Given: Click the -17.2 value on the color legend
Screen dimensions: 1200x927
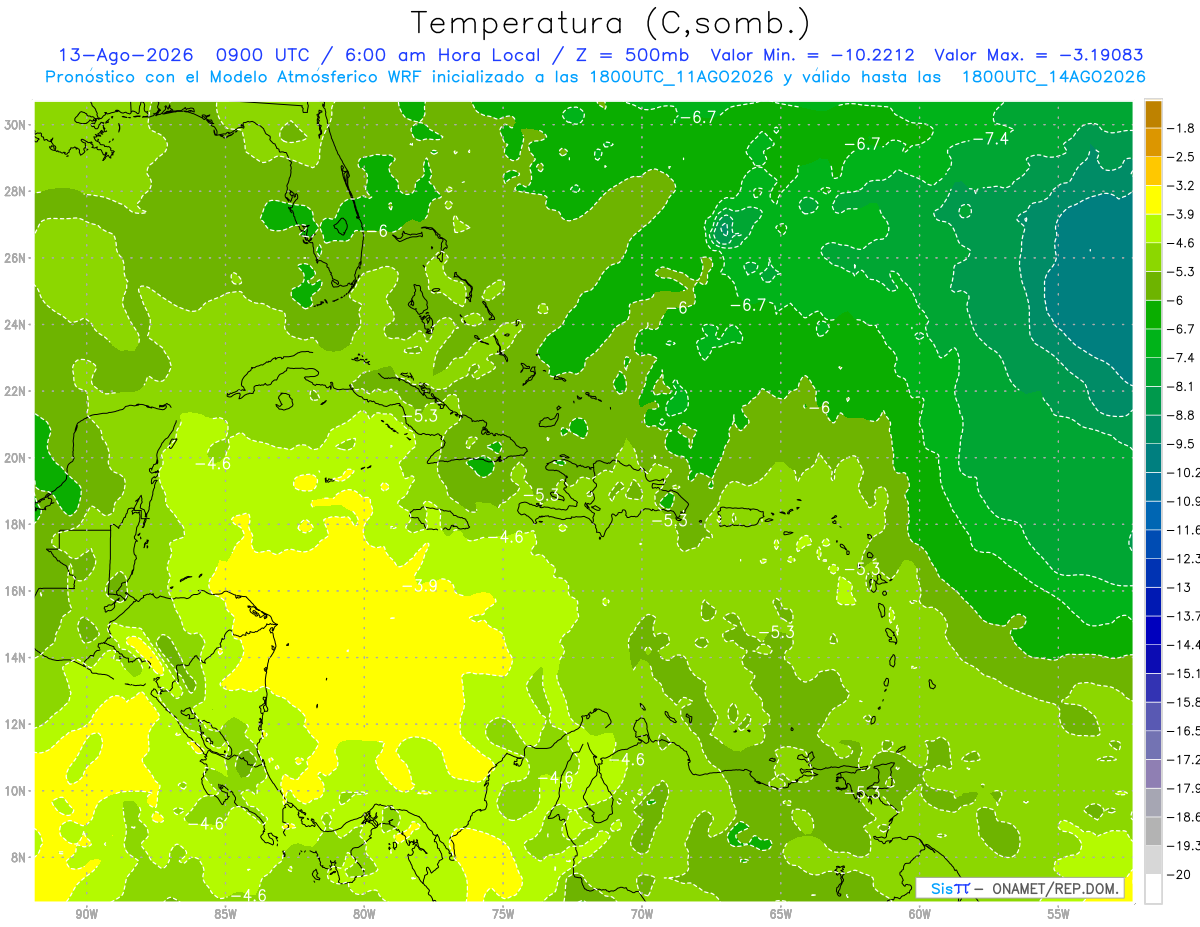Looking at the screenshot, I should (1183, 759).
